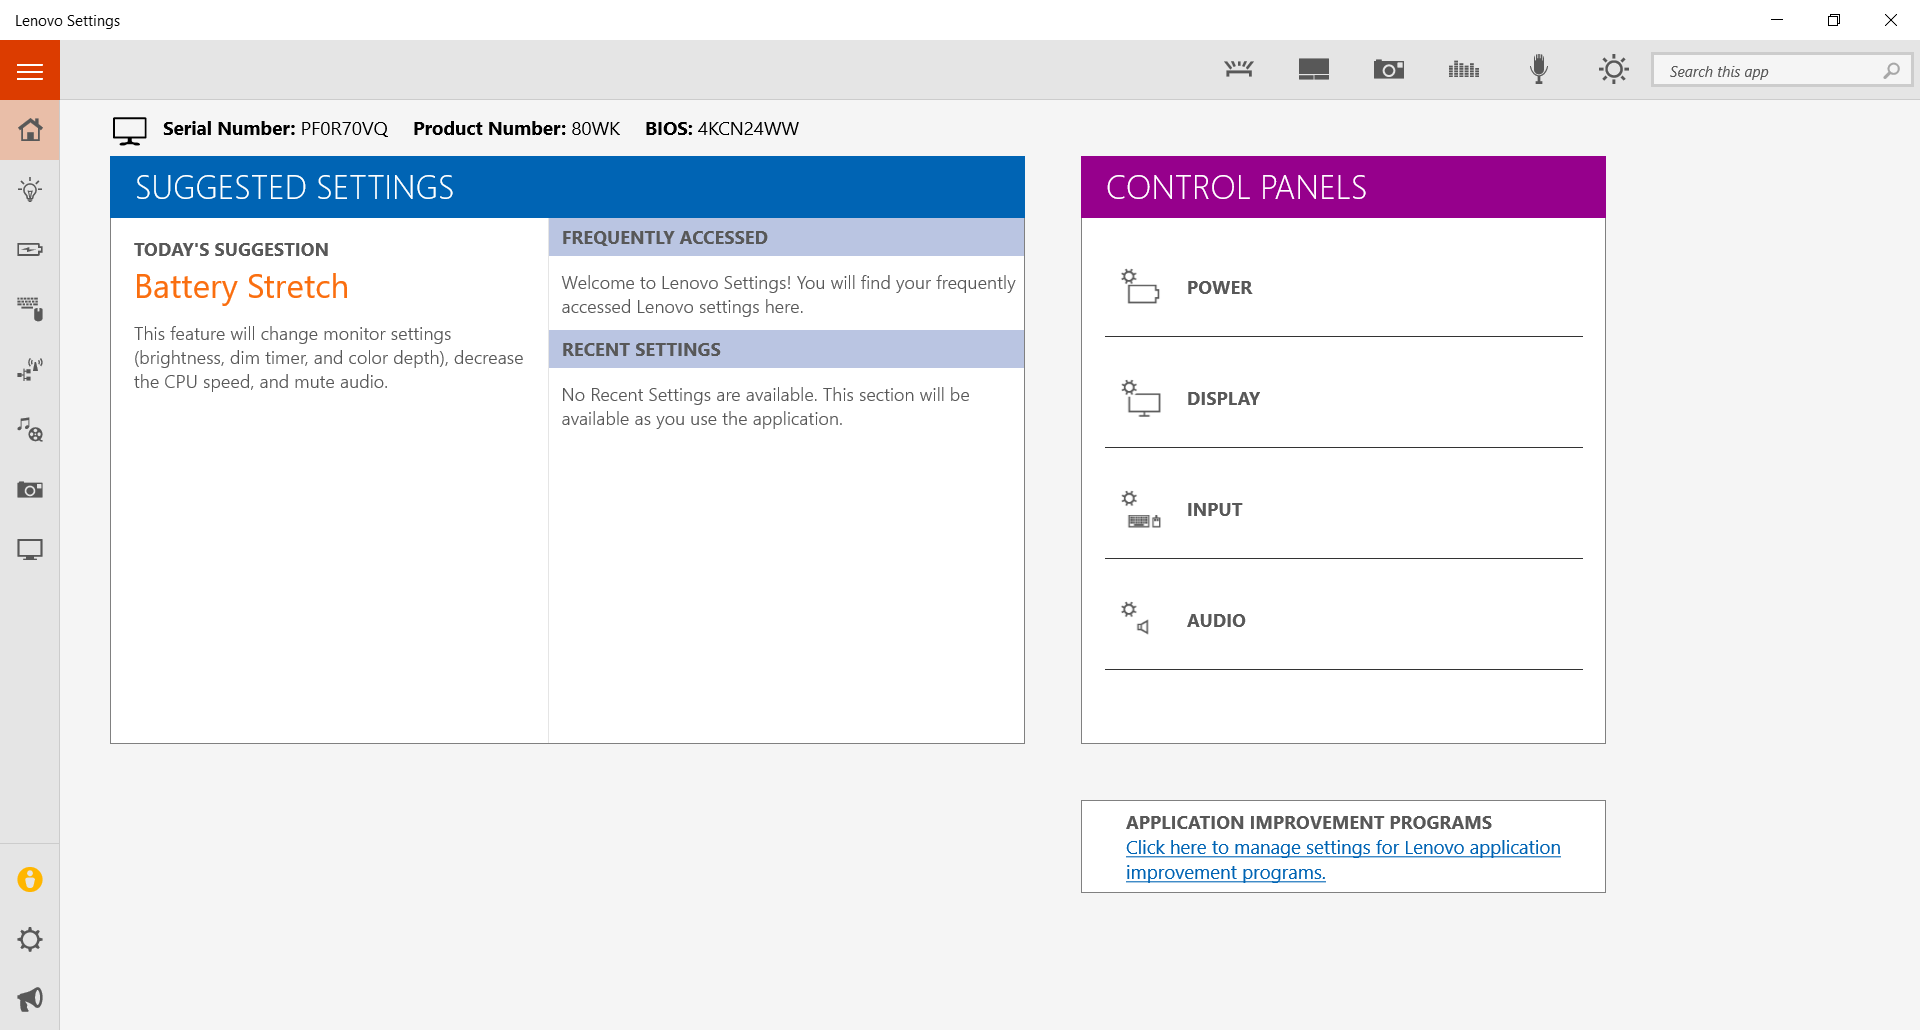Open the wireless network sidebar icon
The image size is (1920, 1030).
coord(30,370)
